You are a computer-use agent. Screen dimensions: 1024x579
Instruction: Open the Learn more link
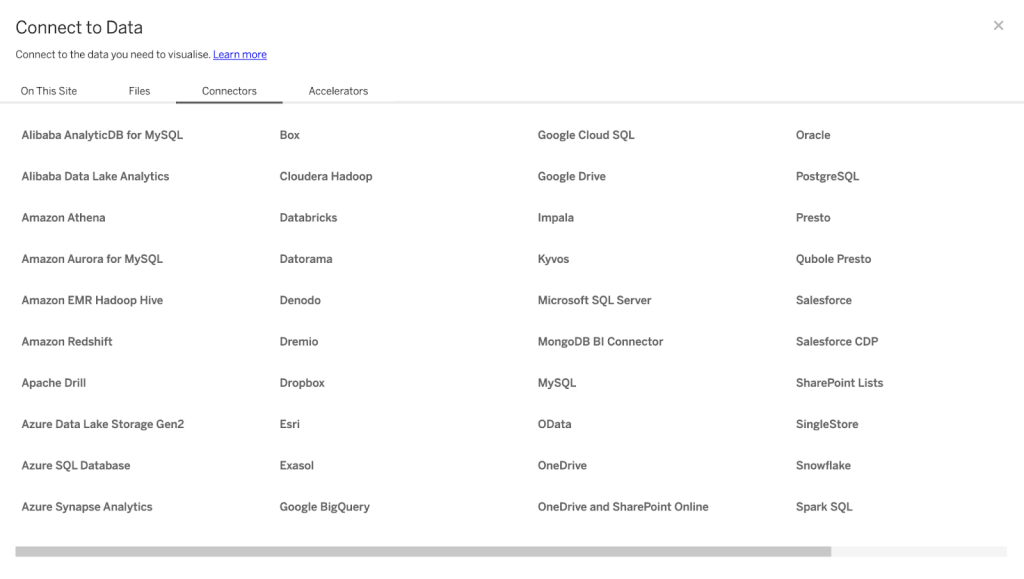point(240,55)
